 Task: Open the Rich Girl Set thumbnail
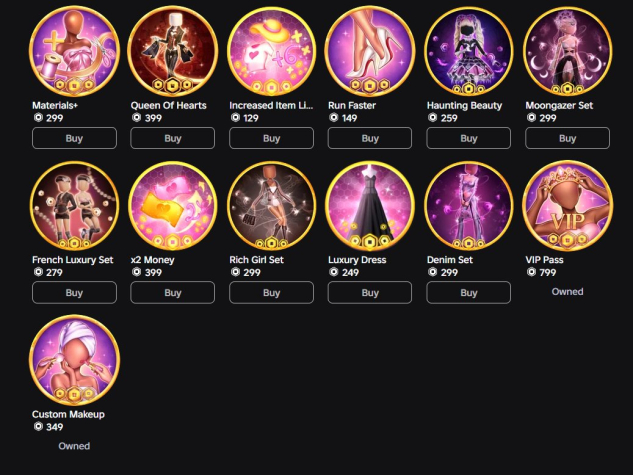click(x=271, y=205)
